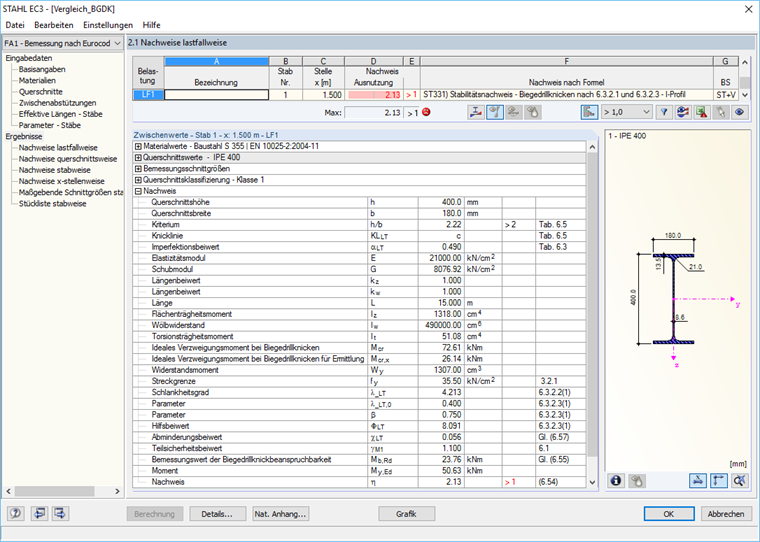Select Nachweise lastfallweise in the navigator
Viewport: 760px width, 542px height.
58,148
